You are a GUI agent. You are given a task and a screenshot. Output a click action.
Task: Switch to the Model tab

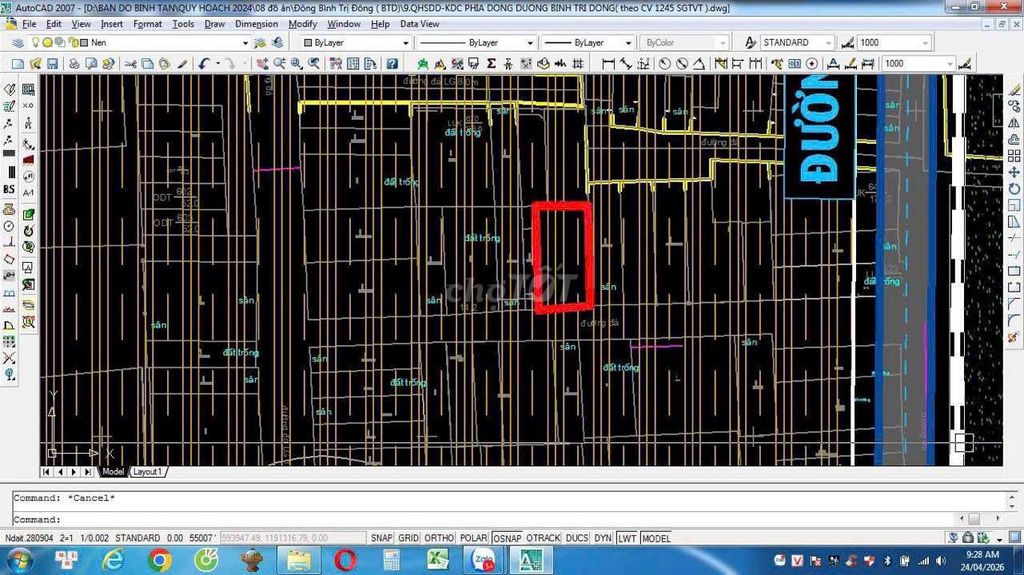(112, 472)
